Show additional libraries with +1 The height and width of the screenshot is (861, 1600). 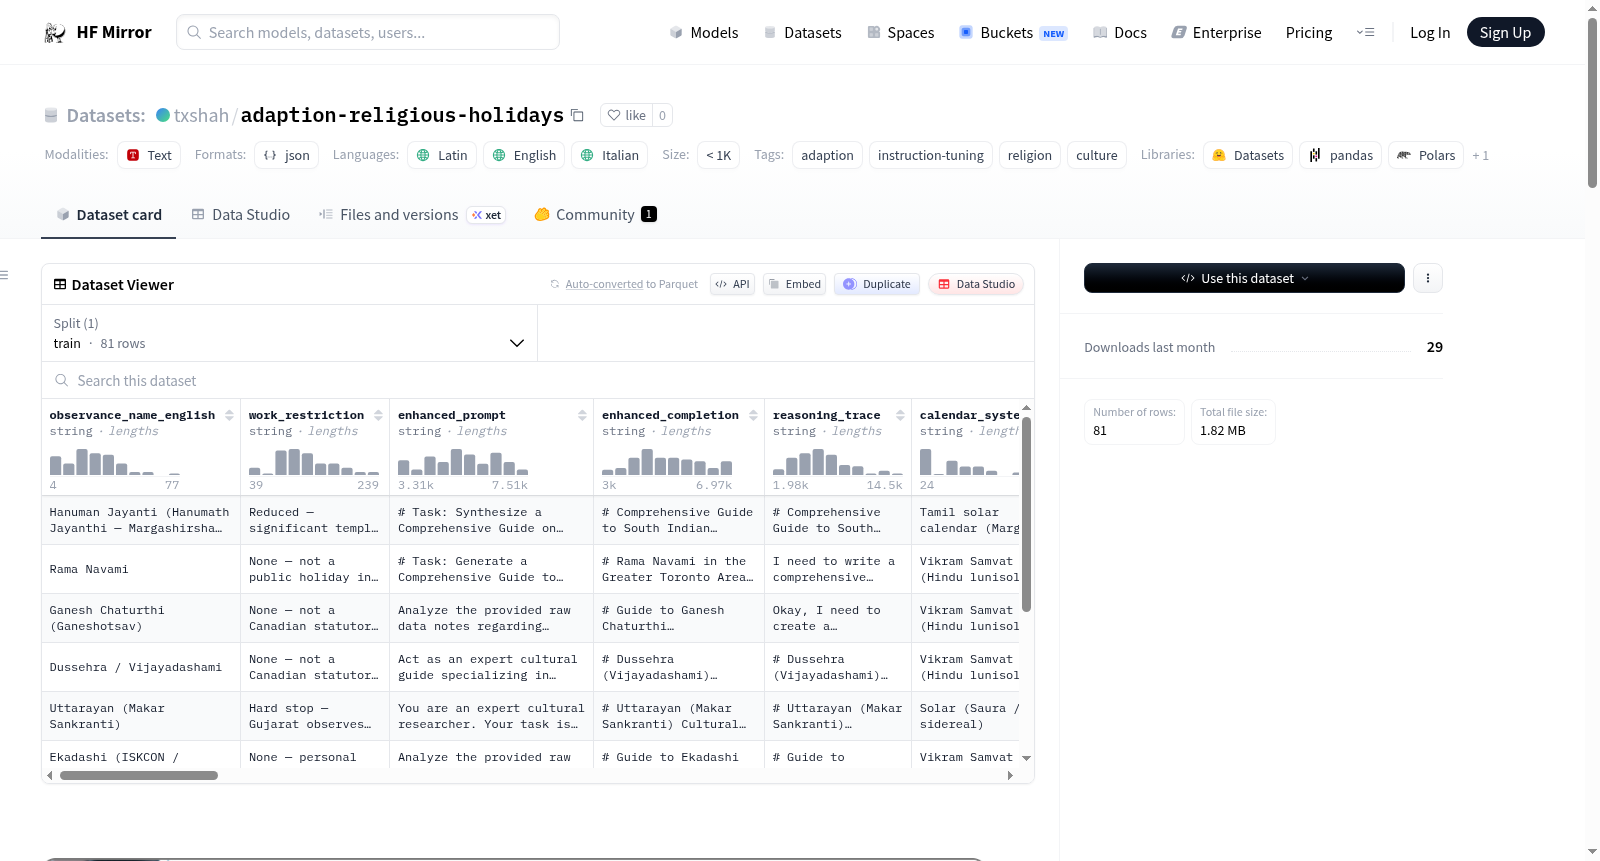pyautogui.click(x=1481, y=155)
